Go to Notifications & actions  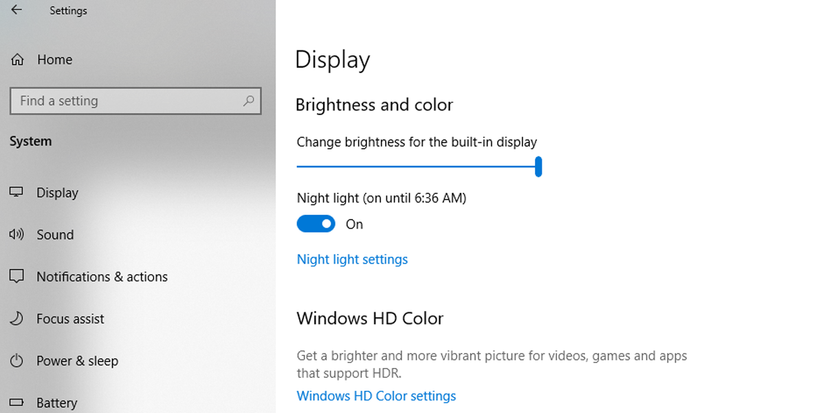coord(102,277)
